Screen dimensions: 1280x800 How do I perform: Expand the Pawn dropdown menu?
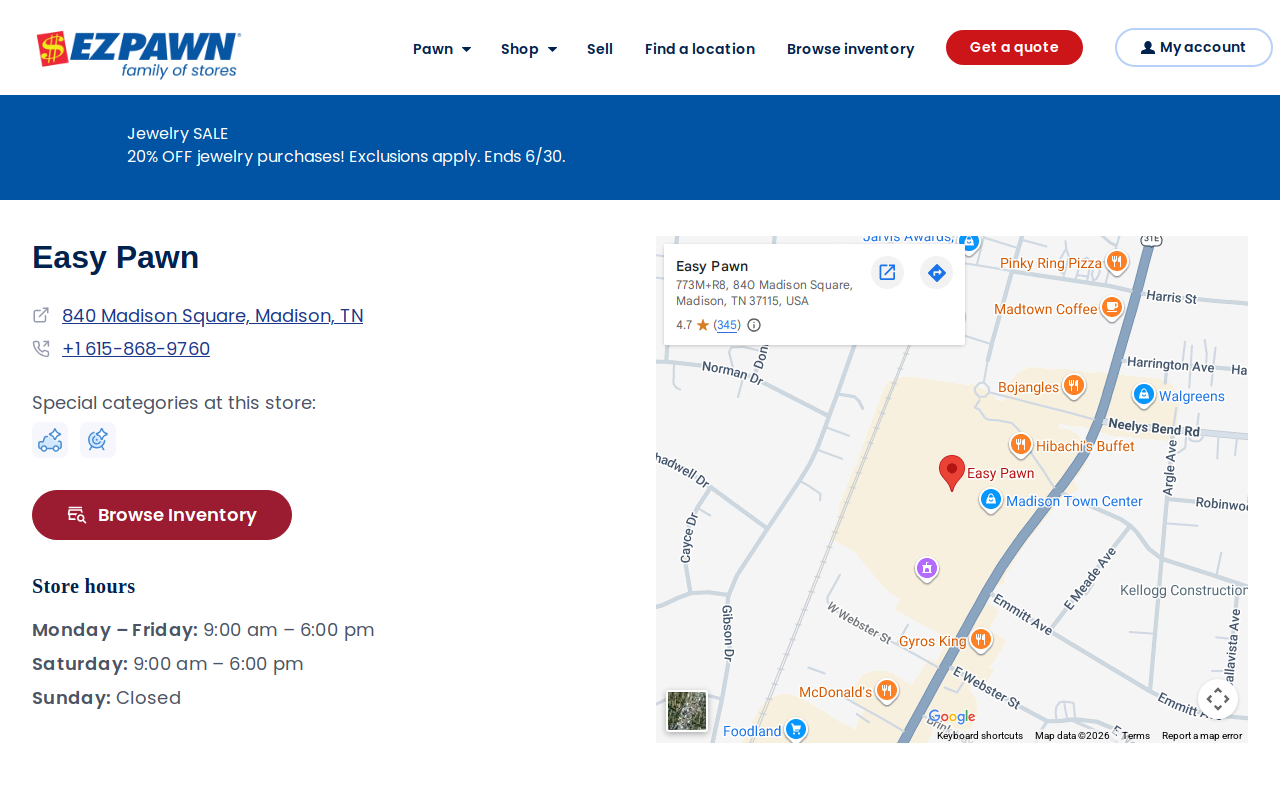pyautogui.click(x=442, y=49)
